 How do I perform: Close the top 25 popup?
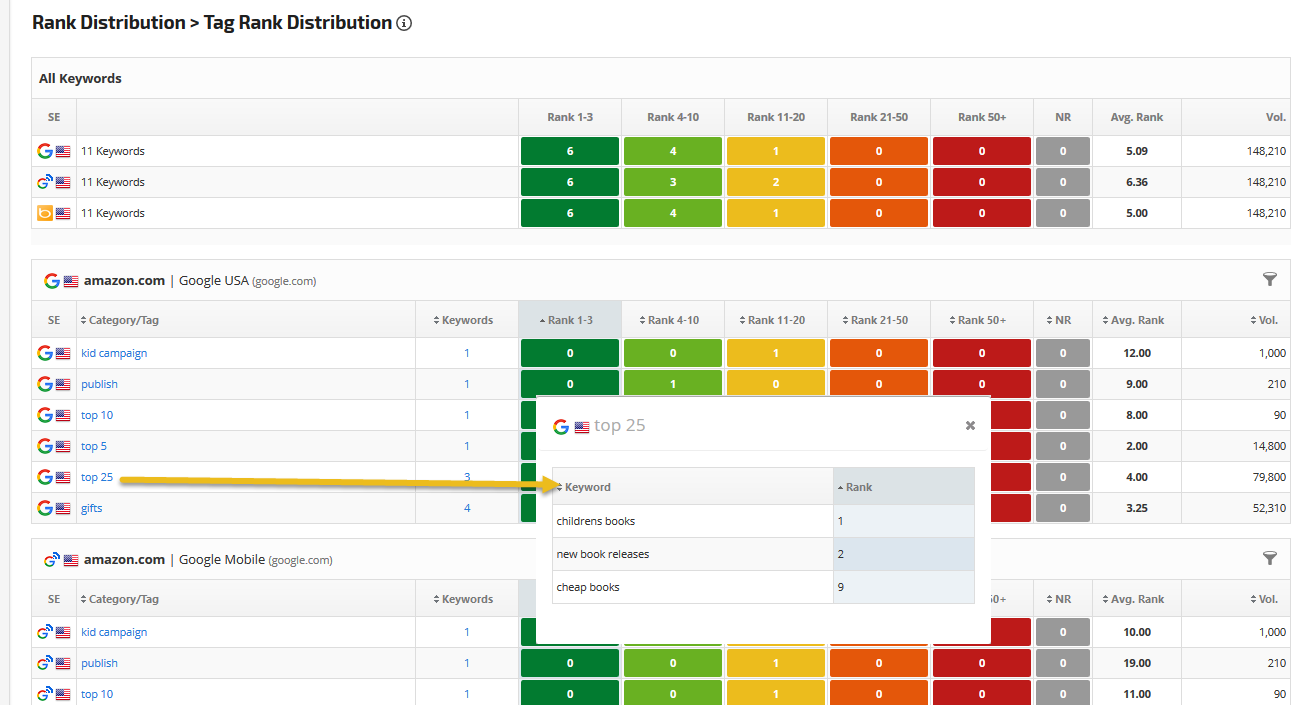(969, 426)
